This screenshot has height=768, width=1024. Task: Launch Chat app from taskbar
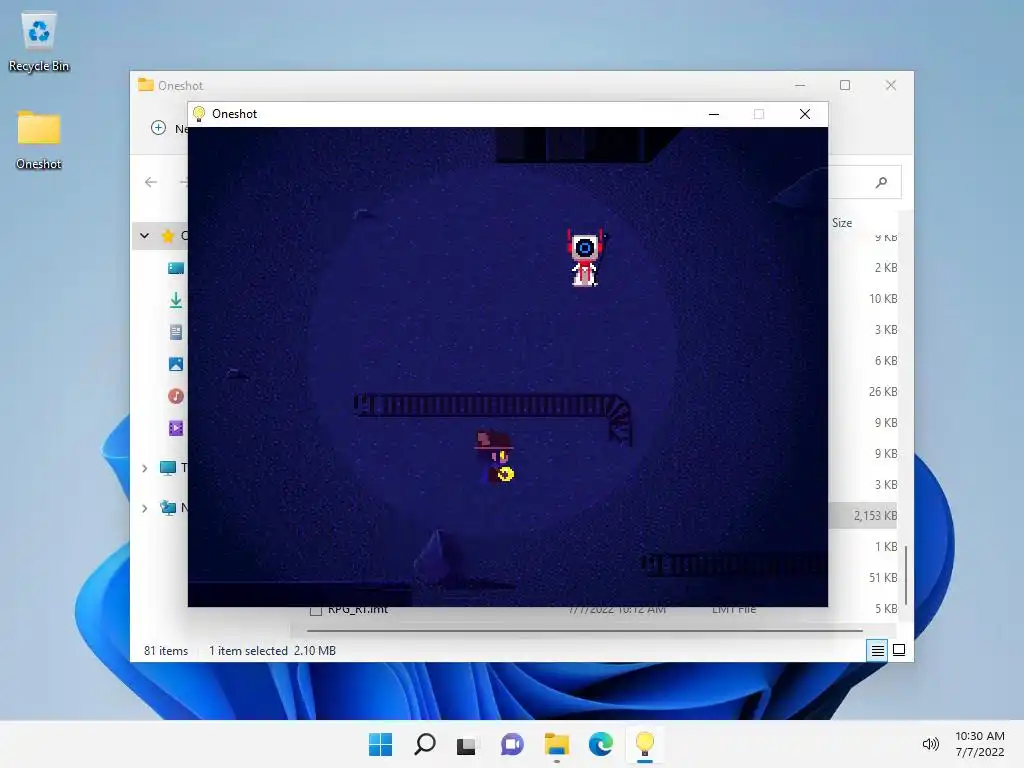pyautogui.click(x=512, y=744)
